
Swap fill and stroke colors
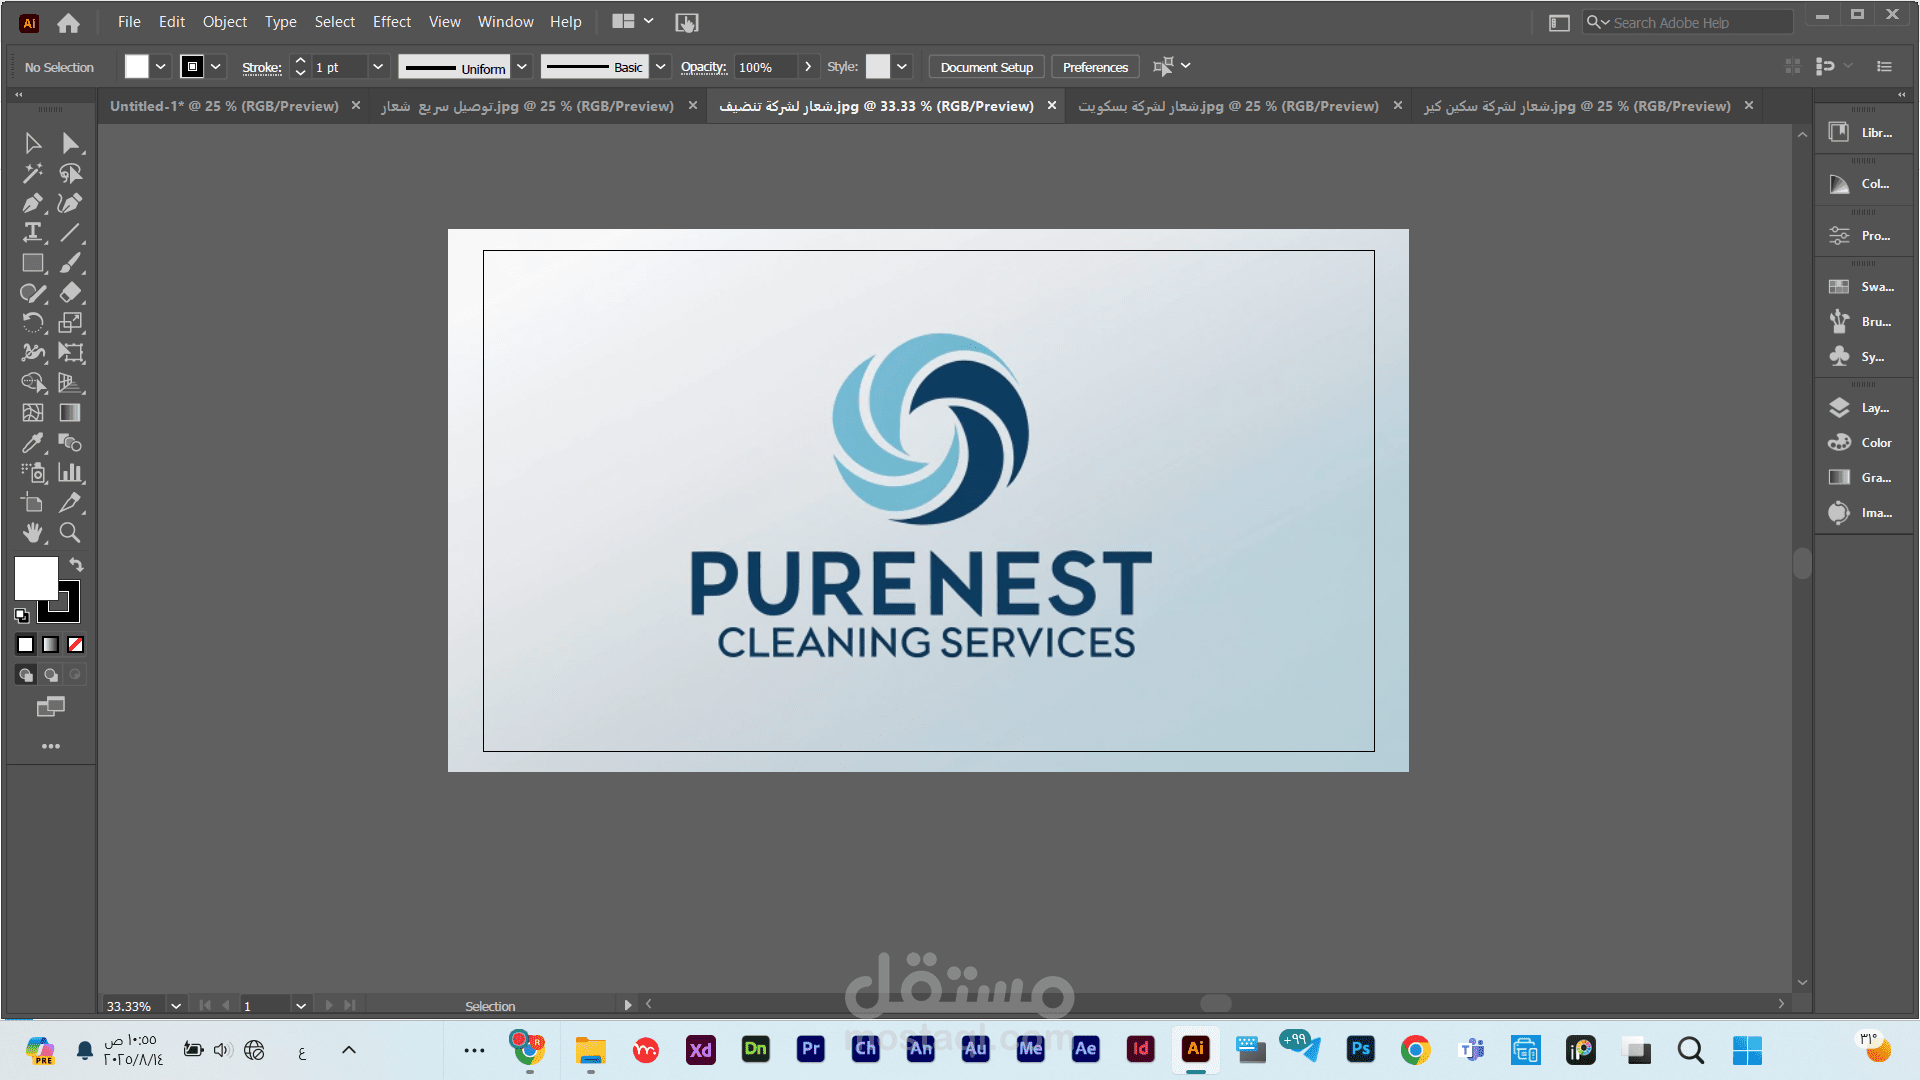[x=76, y=565]
